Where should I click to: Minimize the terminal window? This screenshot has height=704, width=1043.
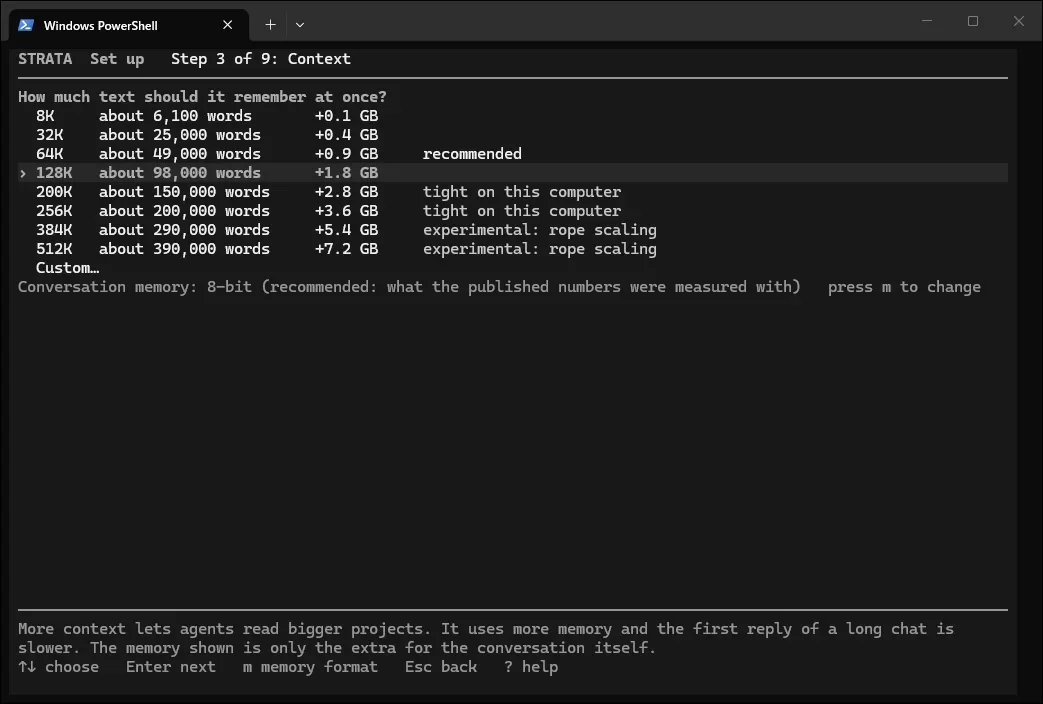click(927, 21)
